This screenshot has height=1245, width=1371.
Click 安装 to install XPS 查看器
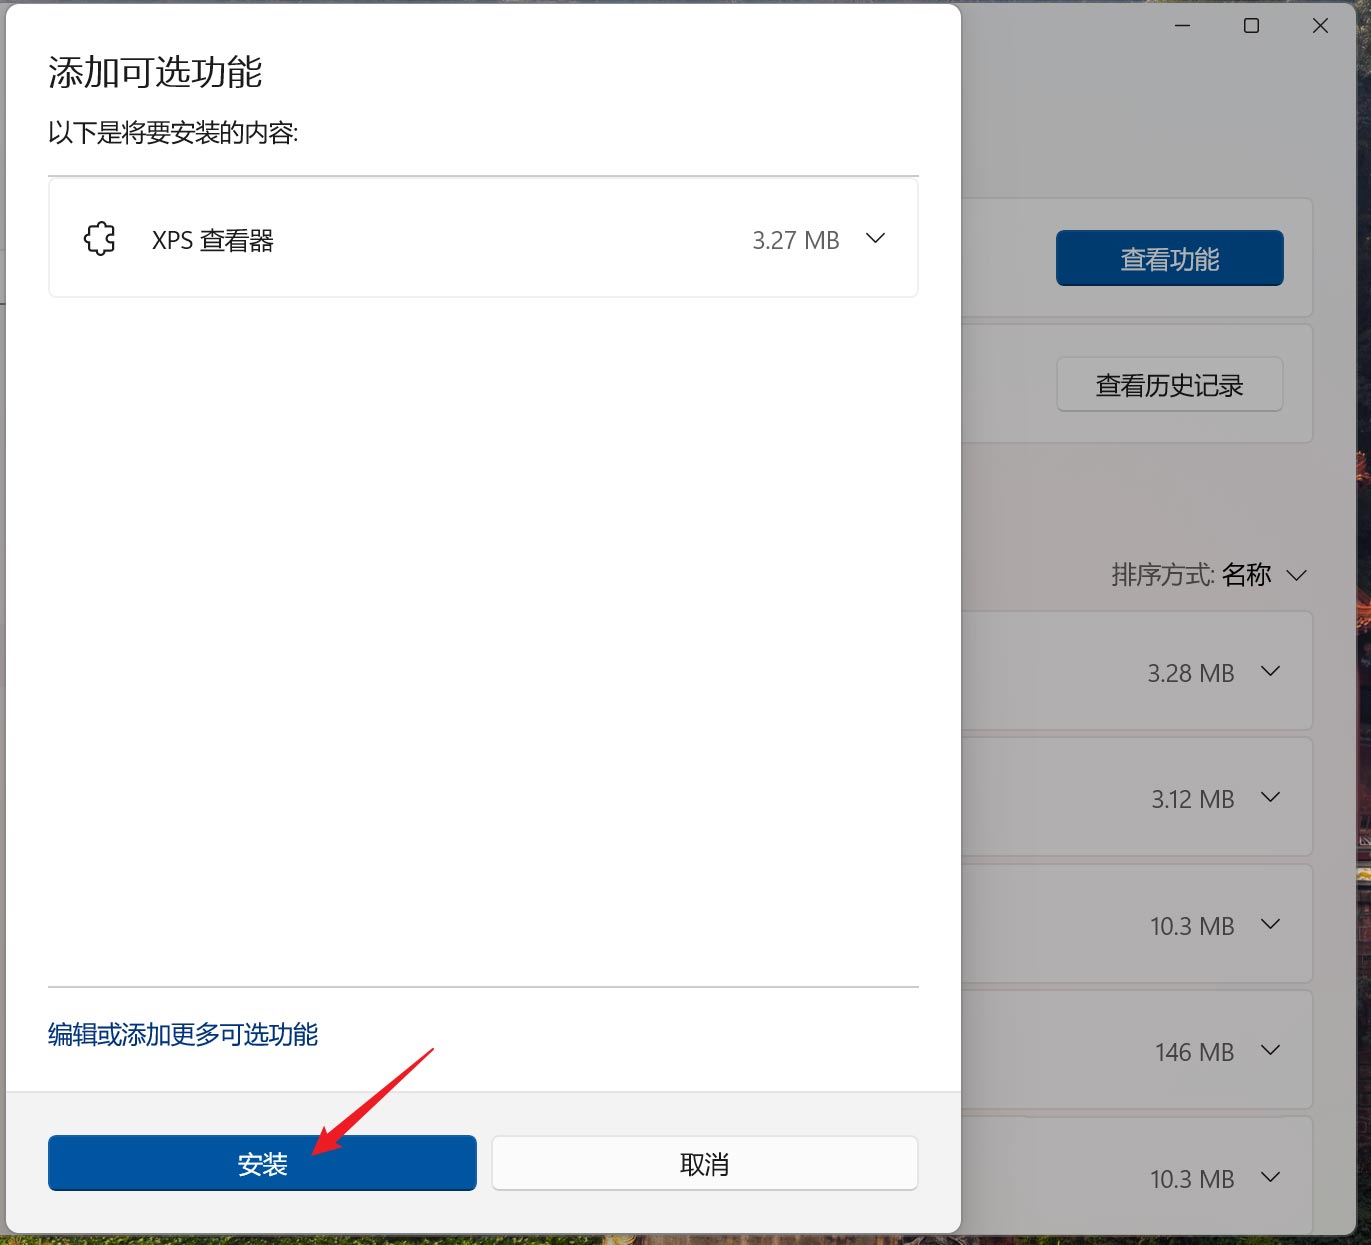coord(262,1163)
